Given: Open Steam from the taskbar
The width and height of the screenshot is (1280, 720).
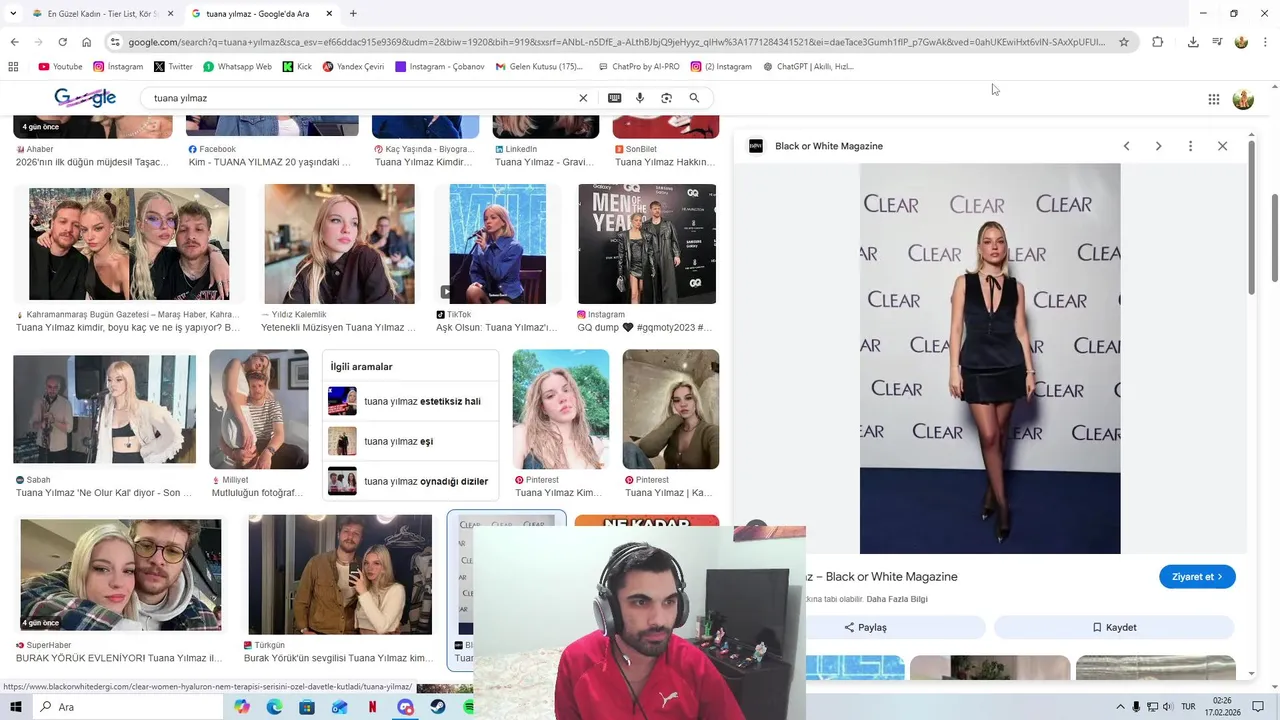Looking at the screenshot, I should [438, 707].
